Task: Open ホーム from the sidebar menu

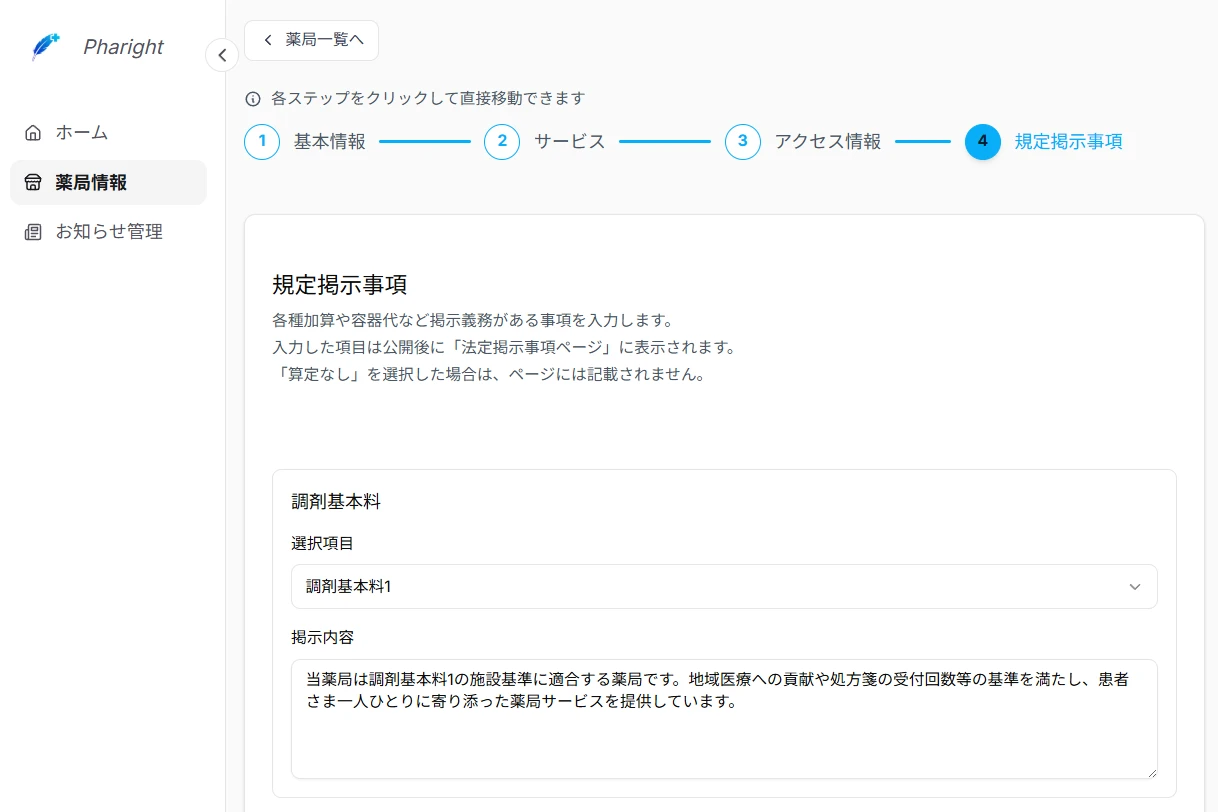Action: click(82, 133)
